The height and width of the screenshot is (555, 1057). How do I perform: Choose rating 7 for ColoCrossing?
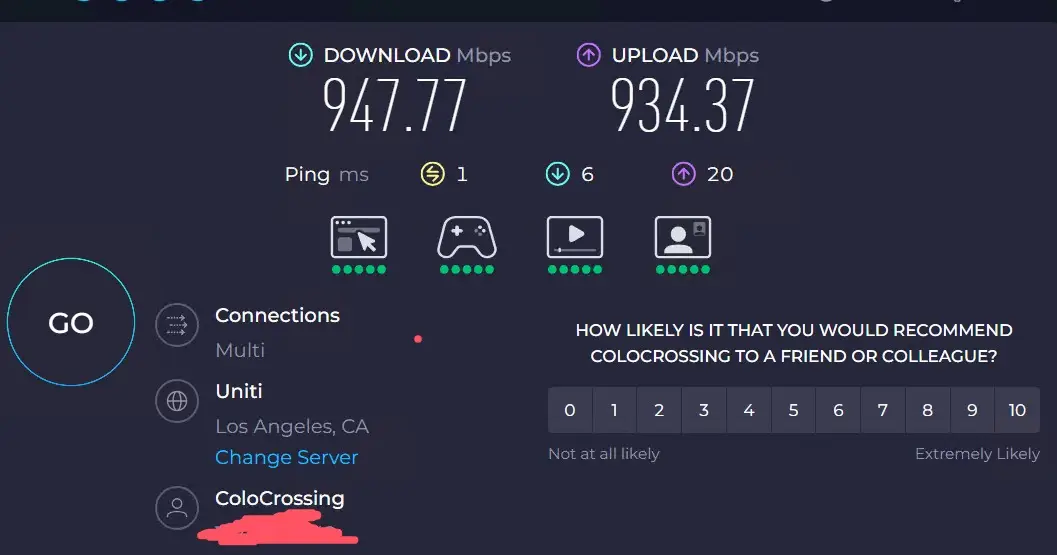point(883,410)
